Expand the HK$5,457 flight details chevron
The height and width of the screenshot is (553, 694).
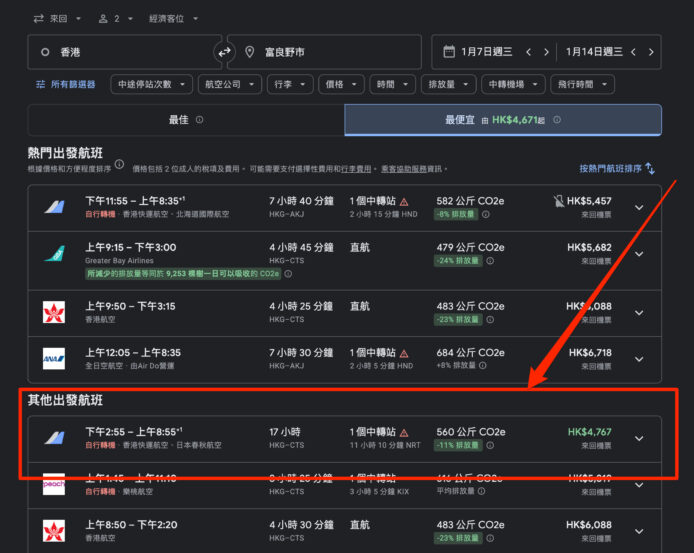pos(639,208)
